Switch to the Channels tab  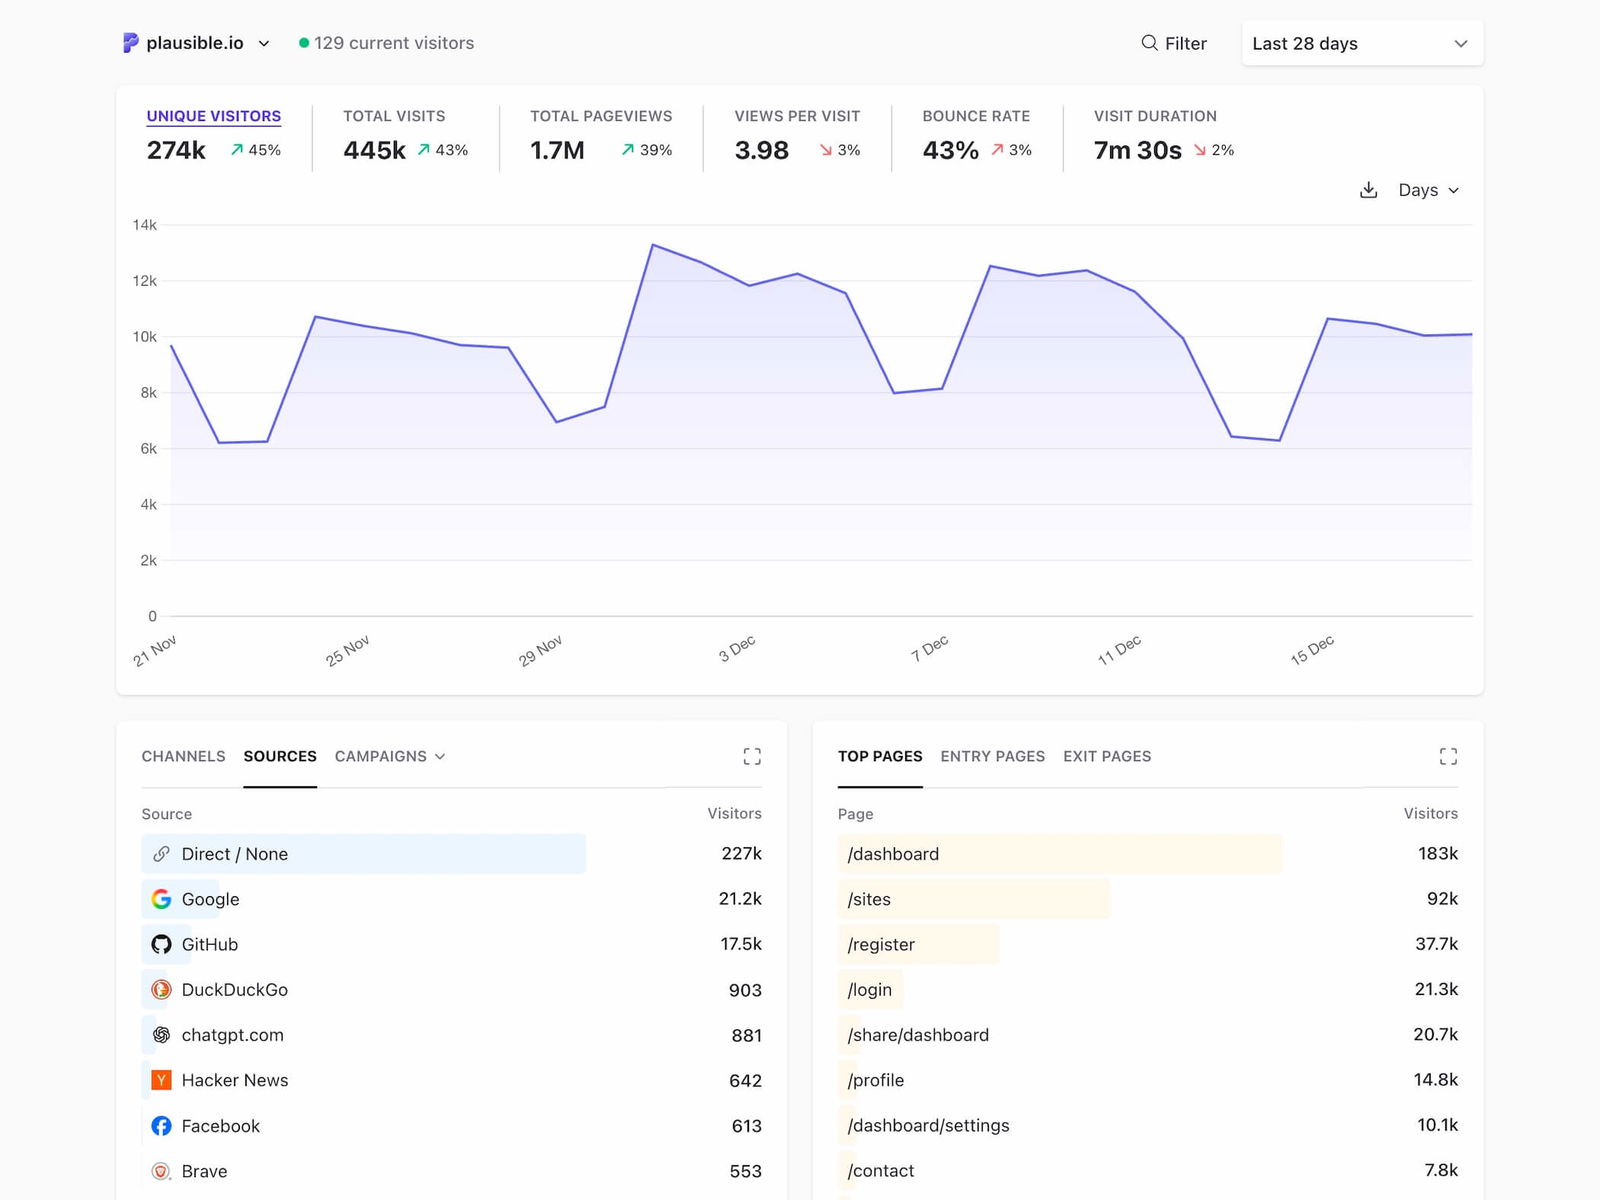[x=183, y=756]
